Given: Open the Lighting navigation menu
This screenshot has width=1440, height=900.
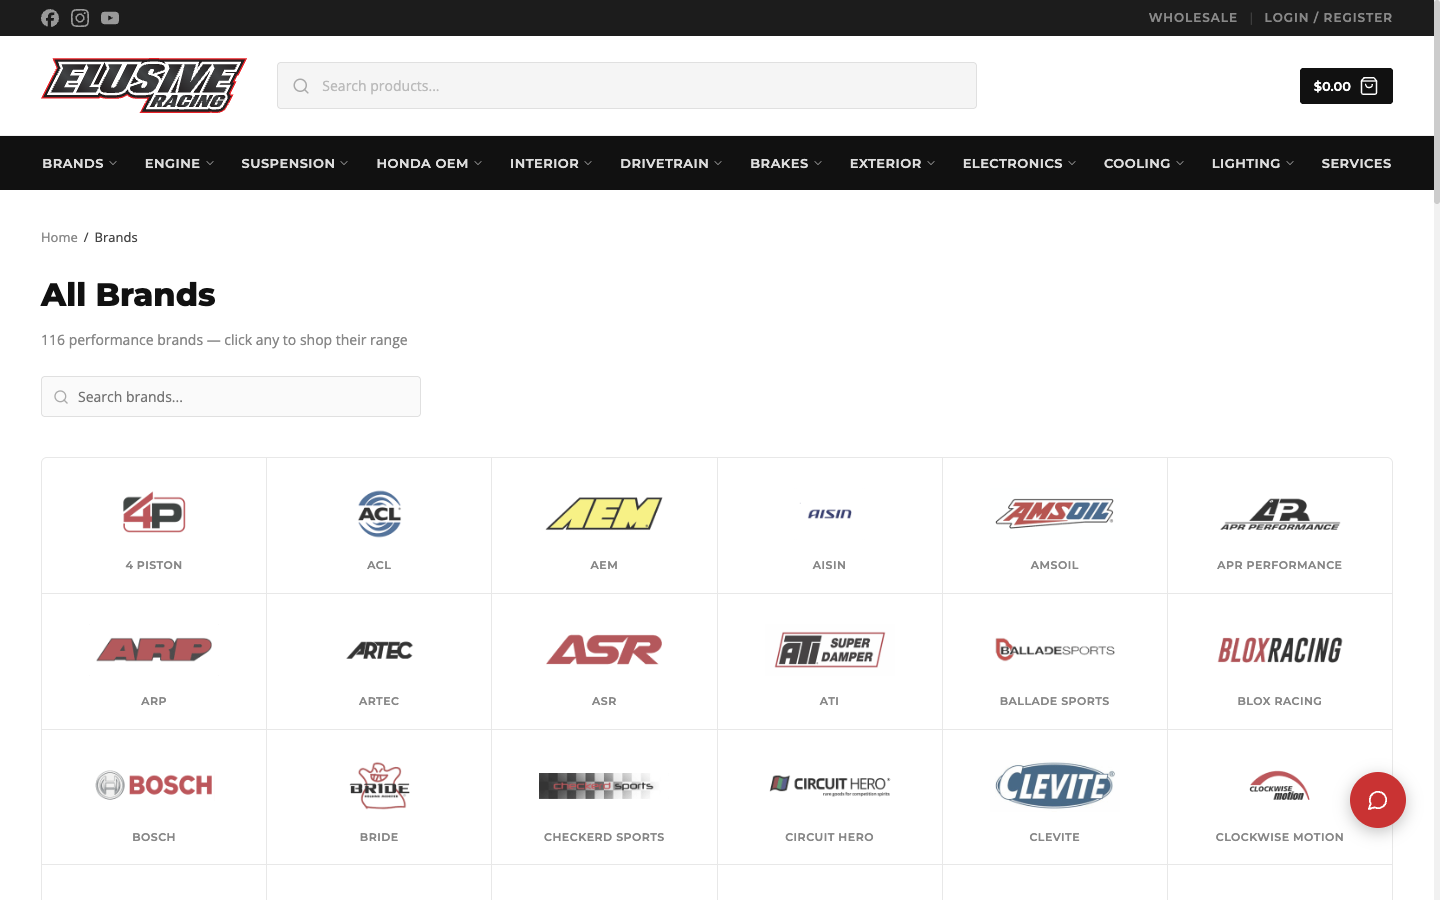Looking at the screenshot, I should coord(1253,163).
